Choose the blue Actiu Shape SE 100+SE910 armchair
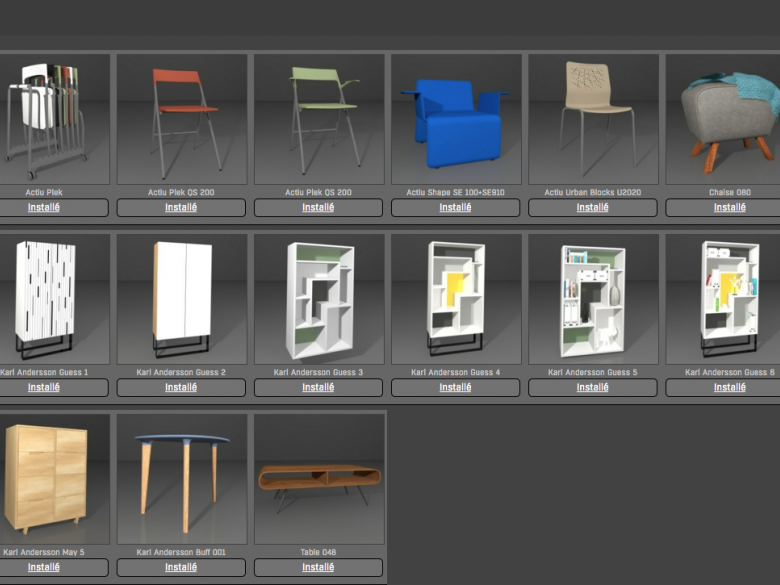Viewport: 780px width, 585px height. click(456, 119)
